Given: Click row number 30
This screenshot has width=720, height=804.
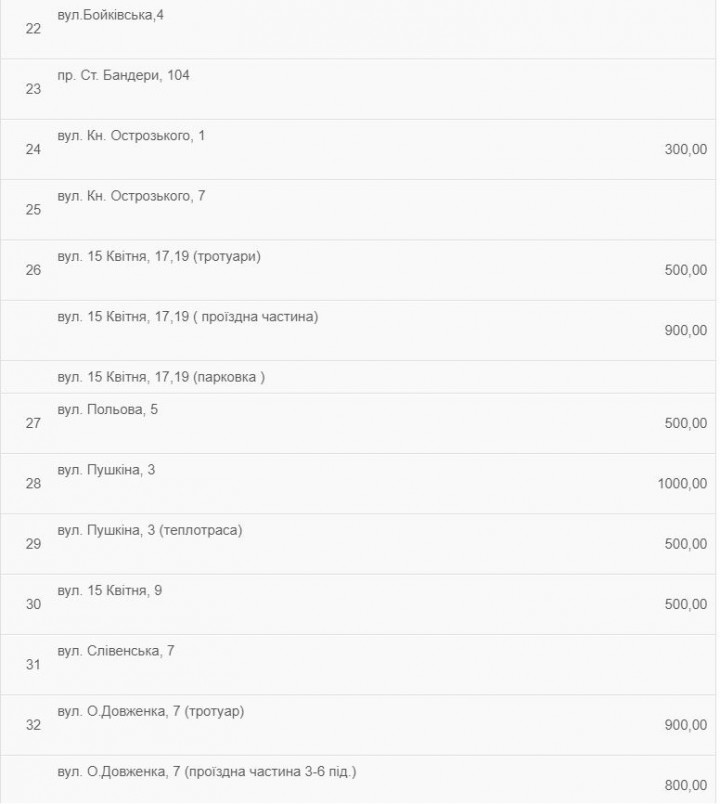Looking at the screenshot, I should click(x=33, y=605).
